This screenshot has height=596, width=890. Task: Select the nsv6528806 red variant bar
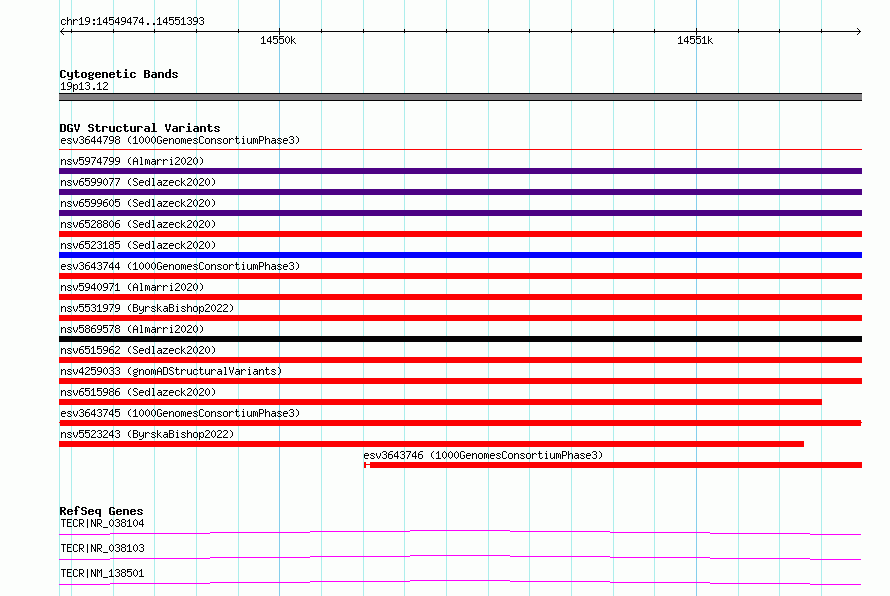pyautogui.click(x=460, y=234)
